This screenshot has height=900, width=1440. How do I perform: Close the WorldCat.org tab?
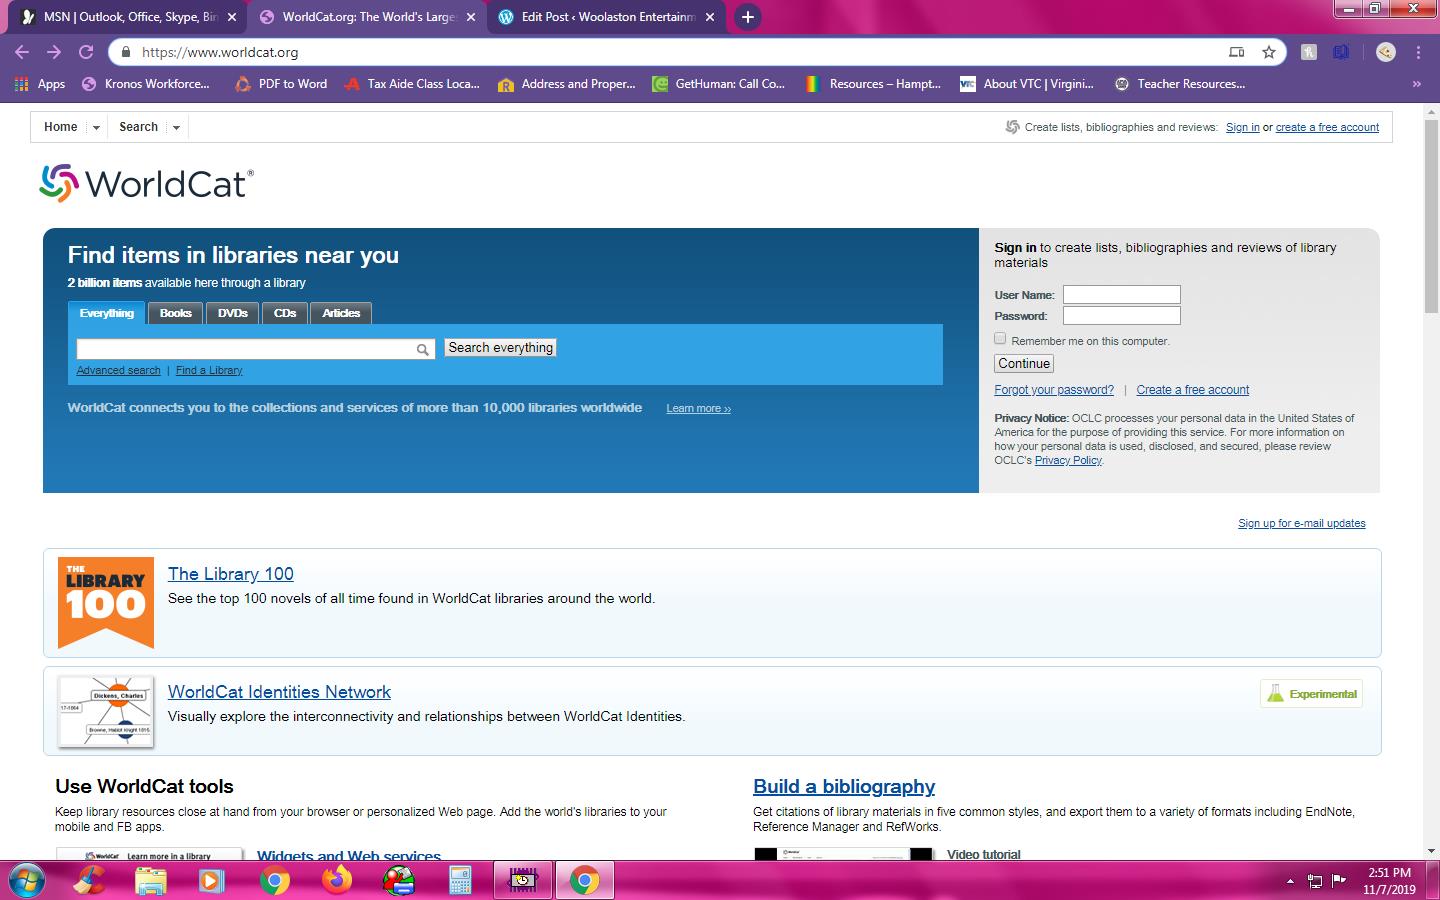pyautogui.click(x=471, y=17)
